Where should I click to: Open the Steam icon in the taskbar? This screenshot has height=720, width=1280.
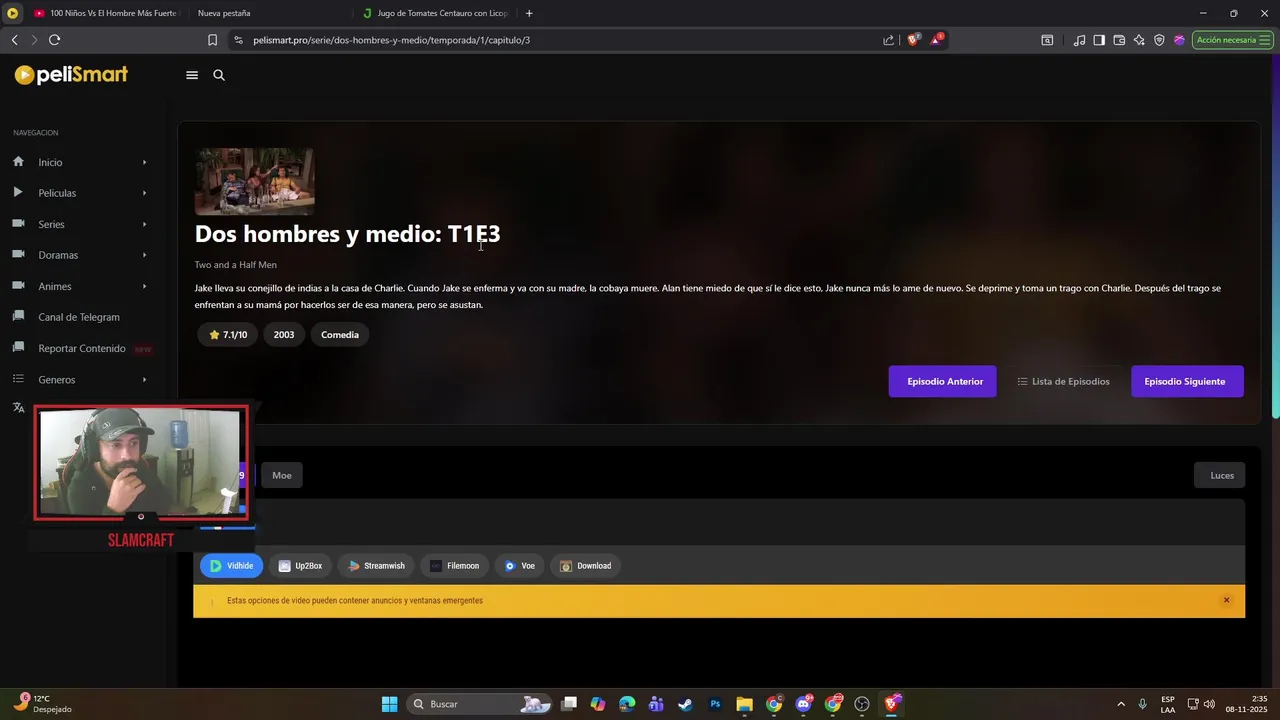point(685,704)
